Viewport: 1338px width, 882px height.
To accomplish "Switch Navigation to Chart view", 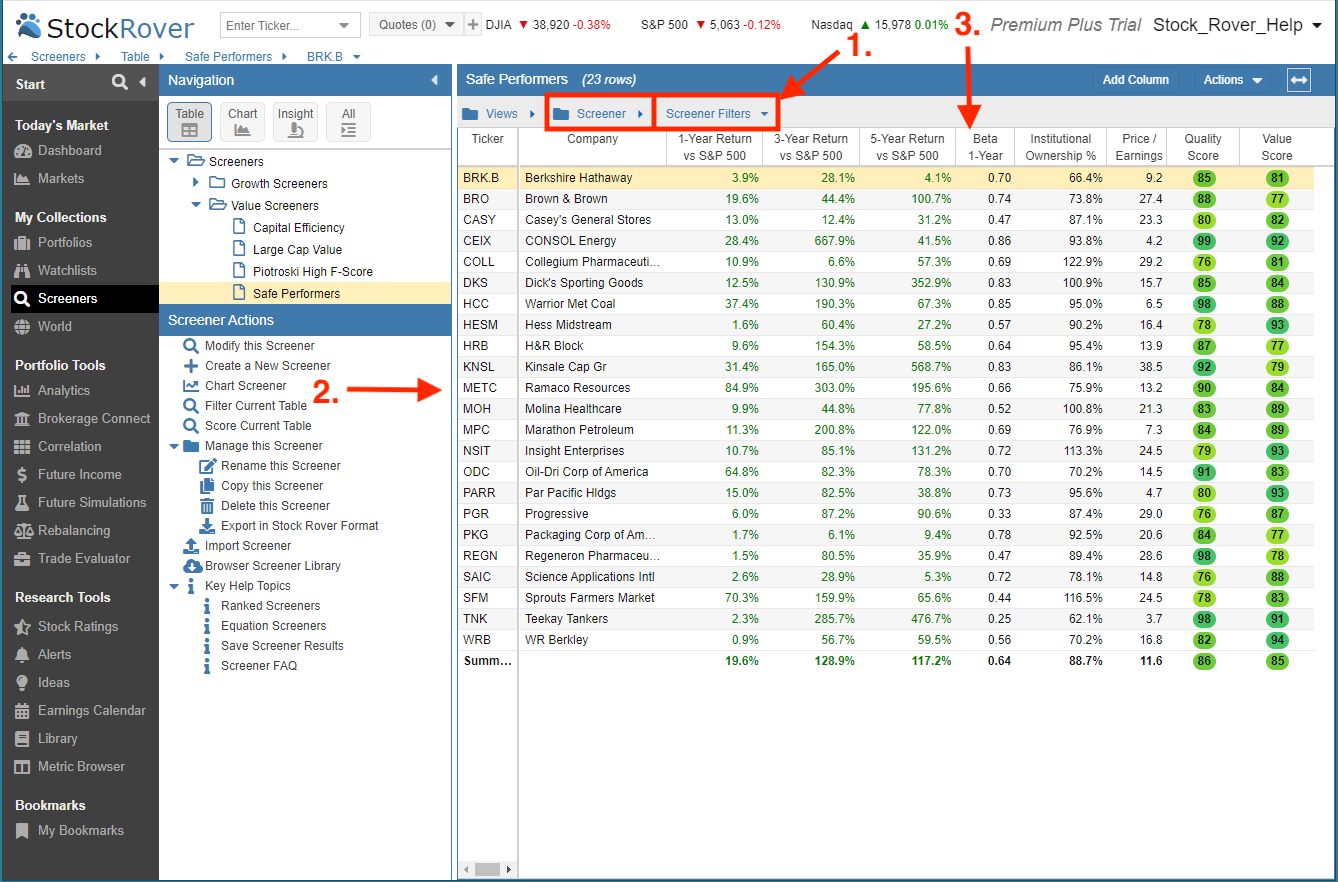I will (x=242, y=122).
